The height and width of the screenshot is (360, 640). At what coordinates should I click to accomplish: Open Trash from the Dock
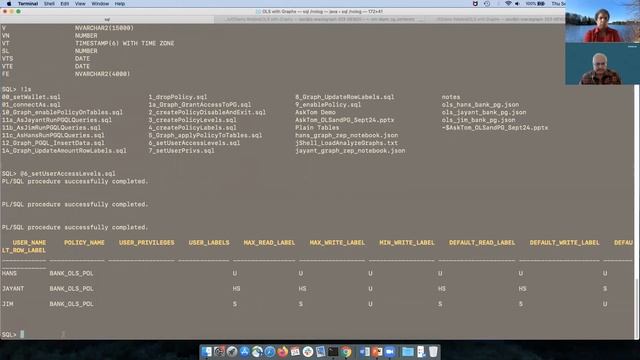point(433,351)
